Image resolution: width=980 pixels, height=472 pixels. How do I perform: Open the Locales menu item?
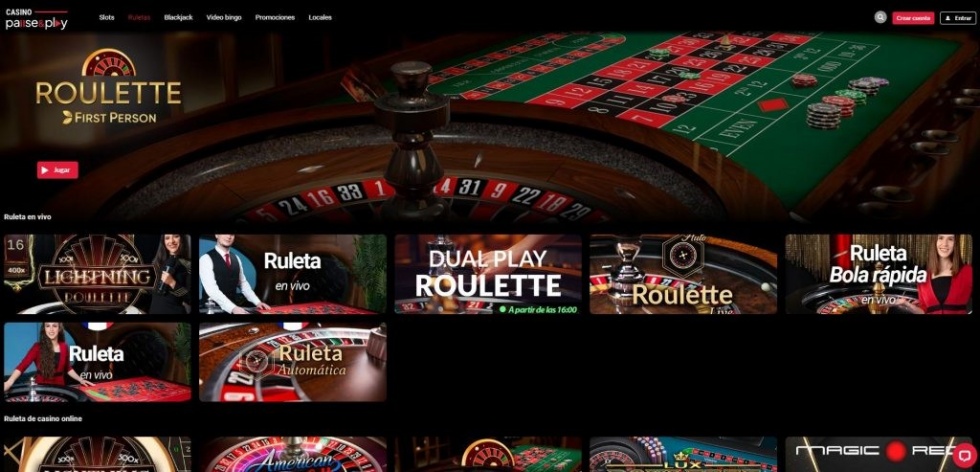pyautogui.click(x=320, y=18)
